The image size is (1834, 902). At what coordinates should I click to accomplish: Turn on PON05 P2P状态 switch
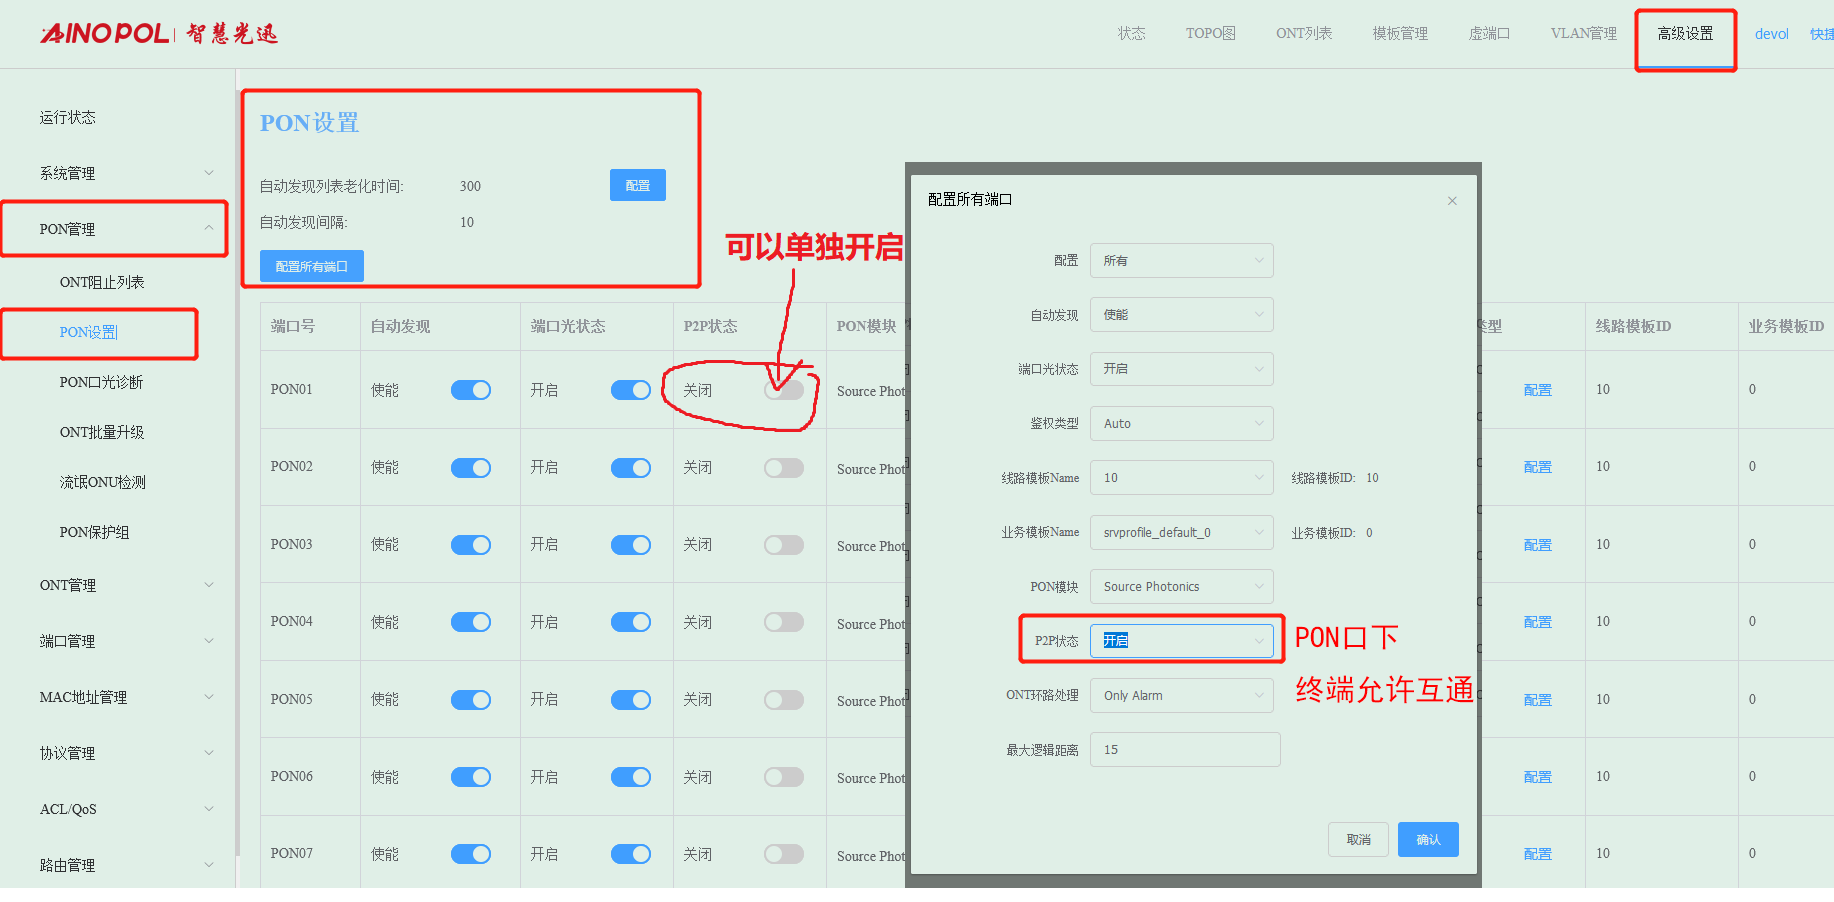coord(783,700)
